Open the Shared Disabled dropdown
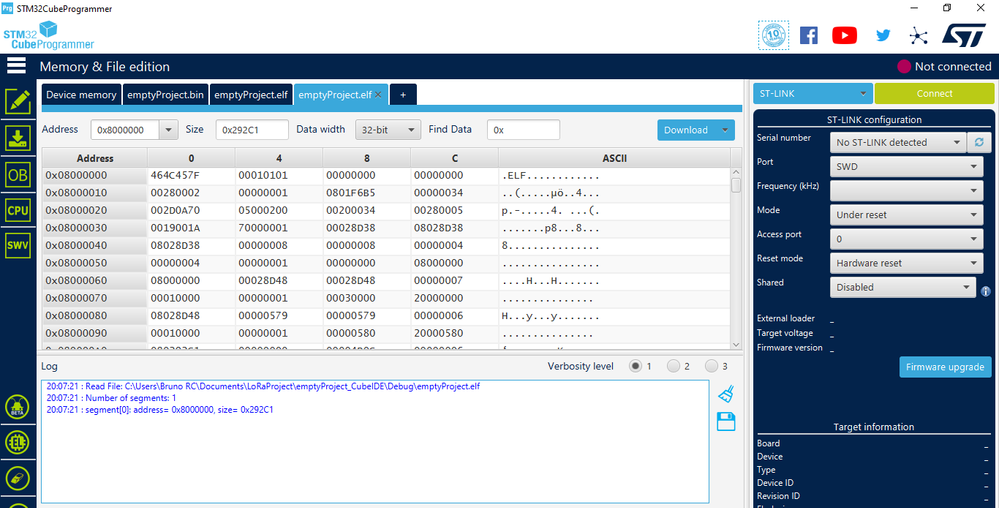This screenshot has width=999, height=508. coord(902,287)
